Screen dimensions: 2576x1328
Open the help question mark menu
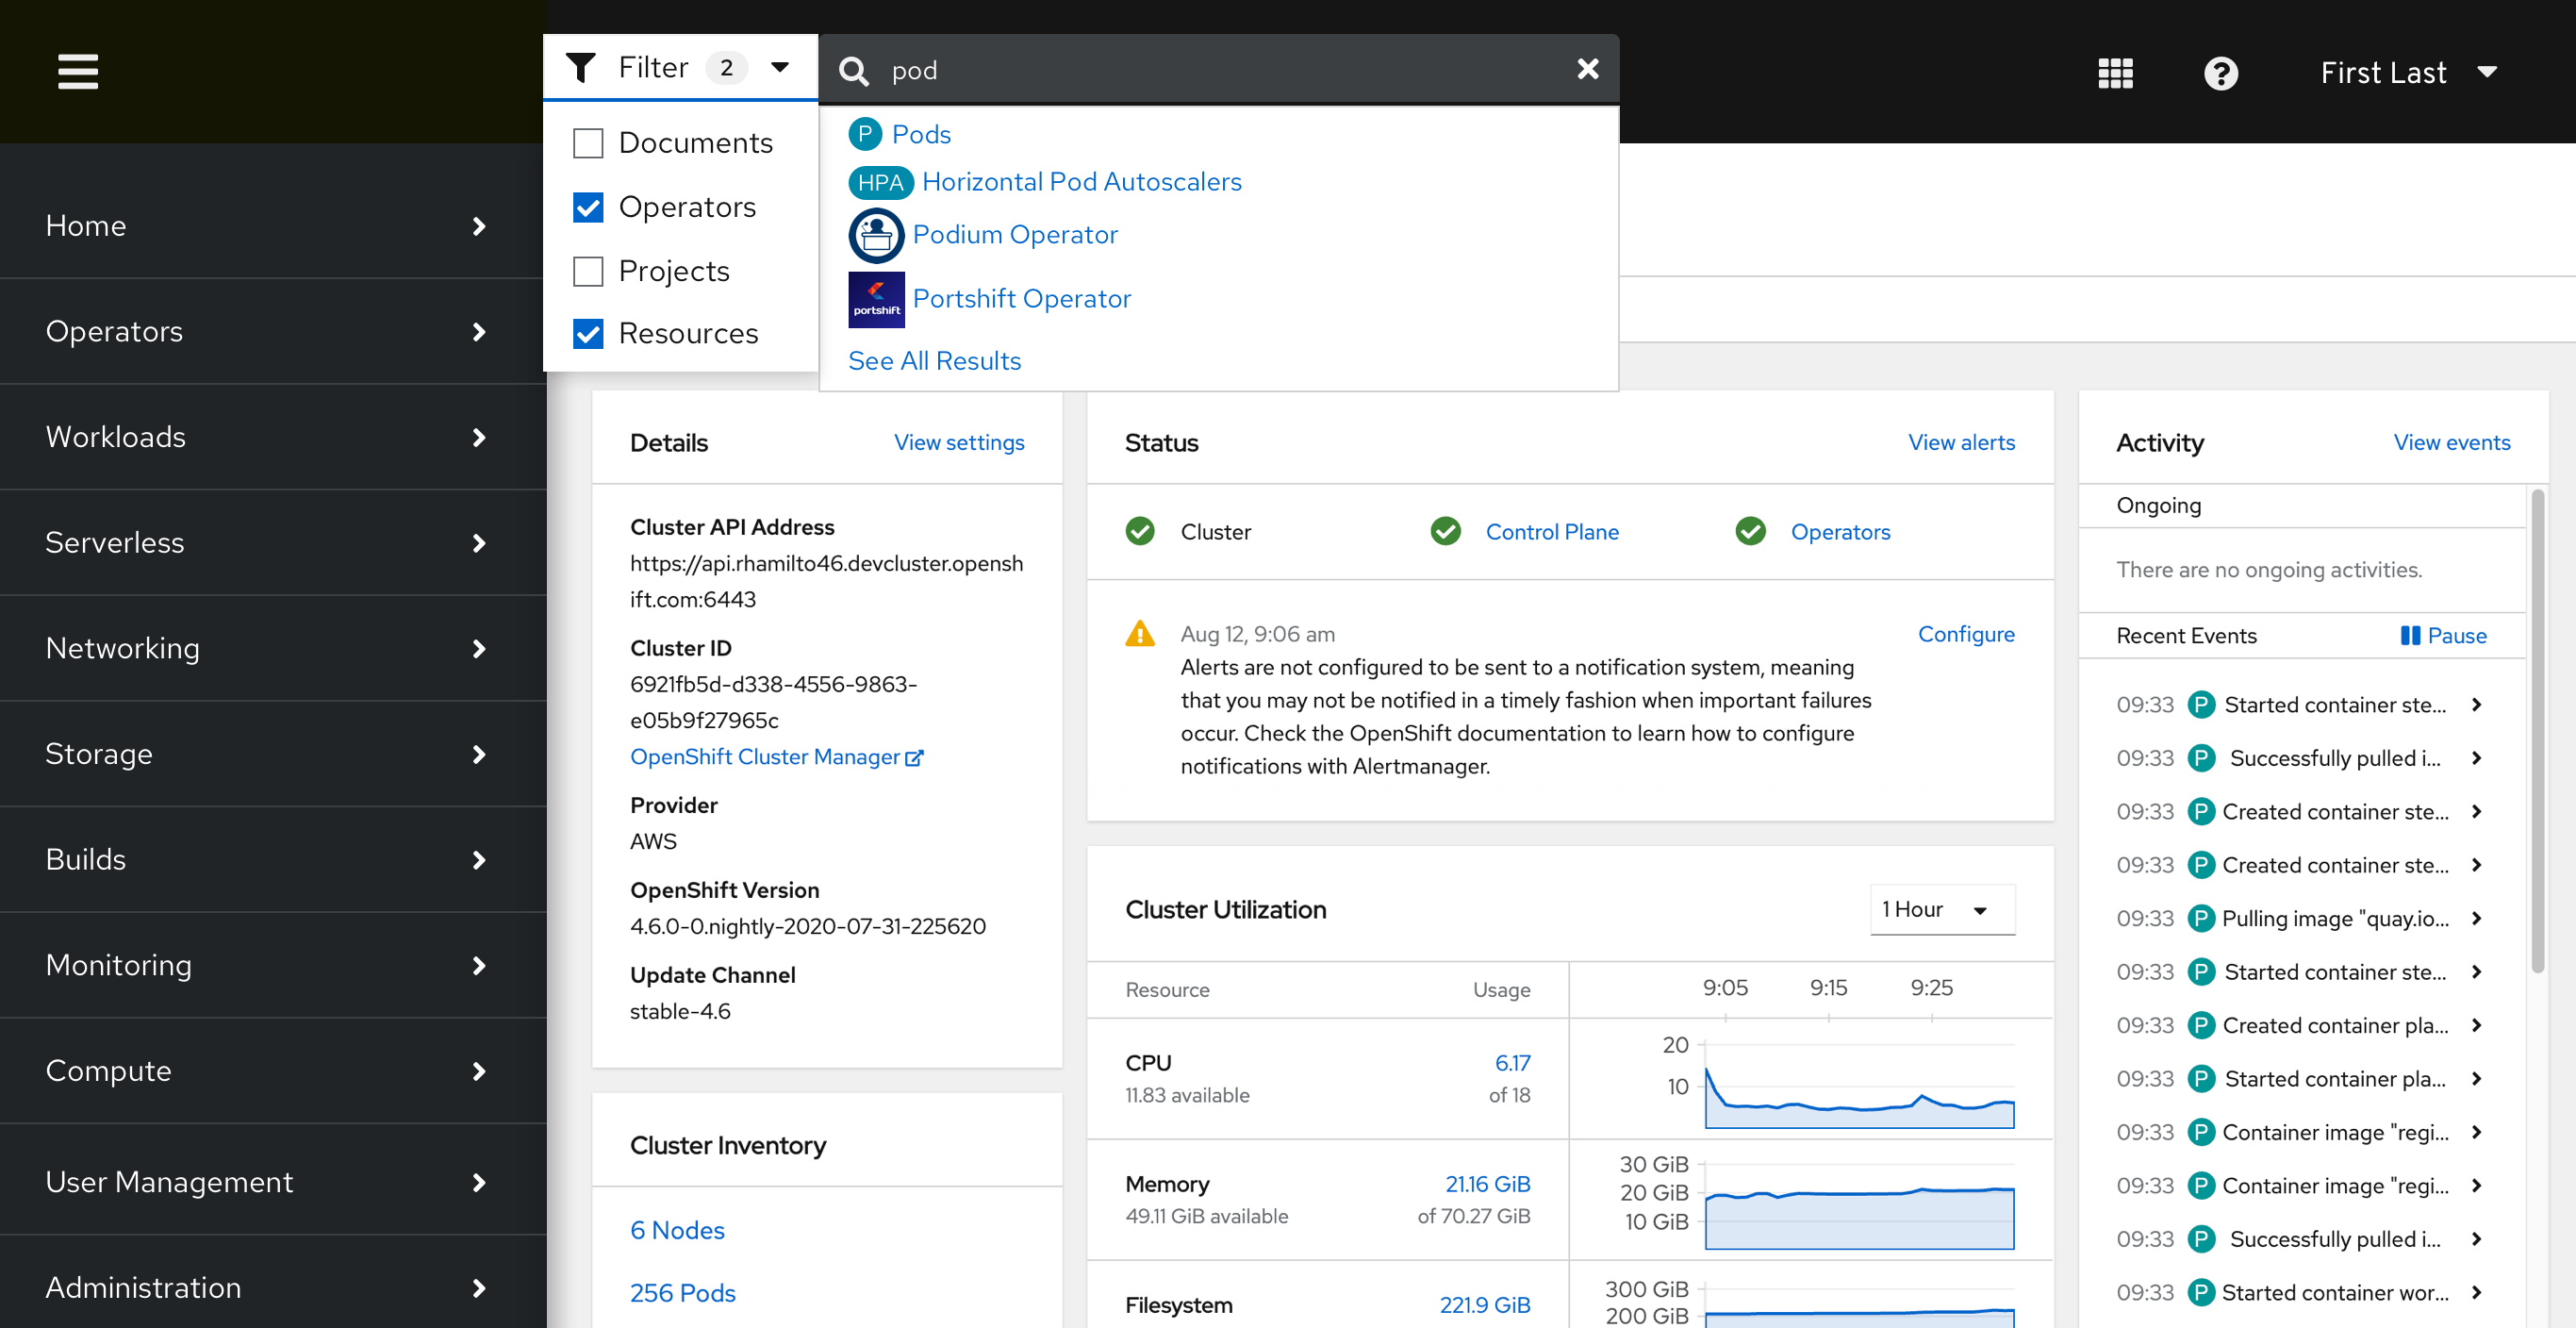tap(2221, 73)
